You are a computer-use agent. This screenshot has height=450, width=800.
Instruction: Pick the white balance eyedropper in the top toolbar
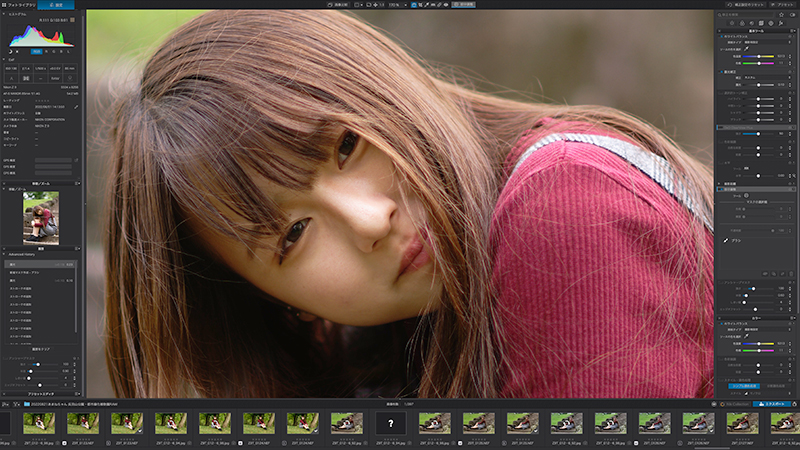pos(427,5)
